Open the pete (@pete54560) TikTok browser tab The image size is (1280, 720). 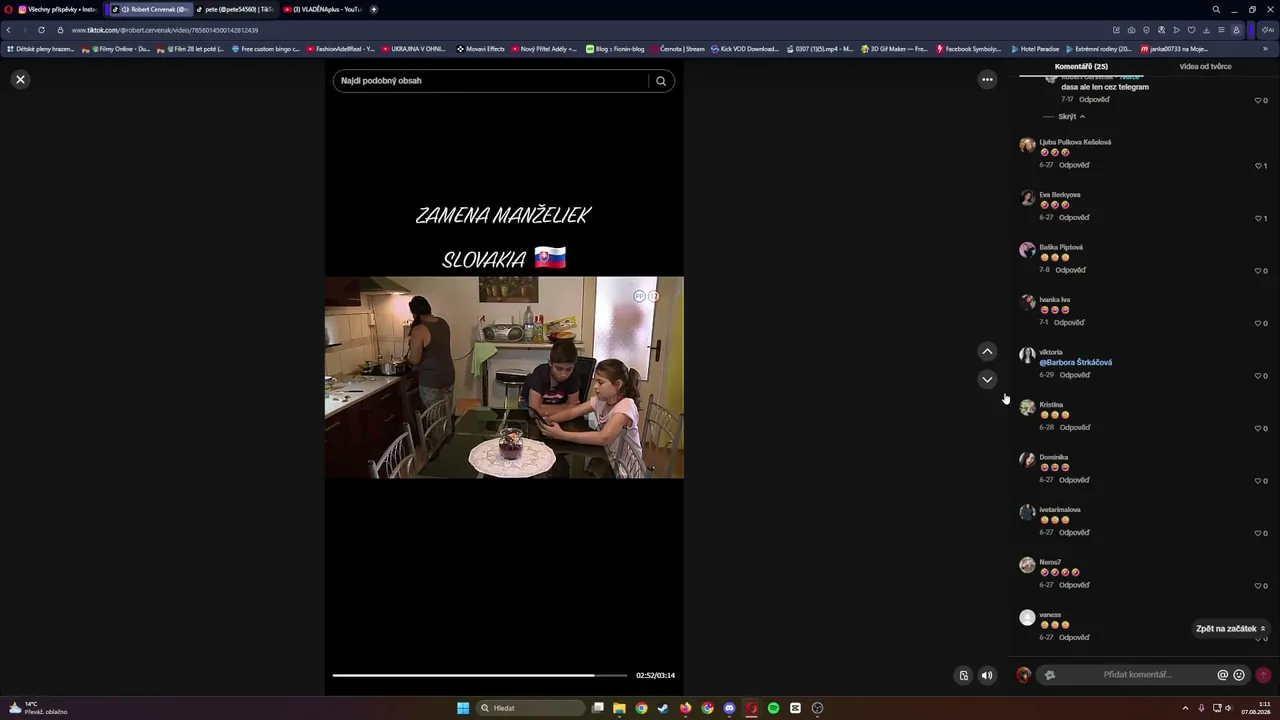[x=233, y=9]
